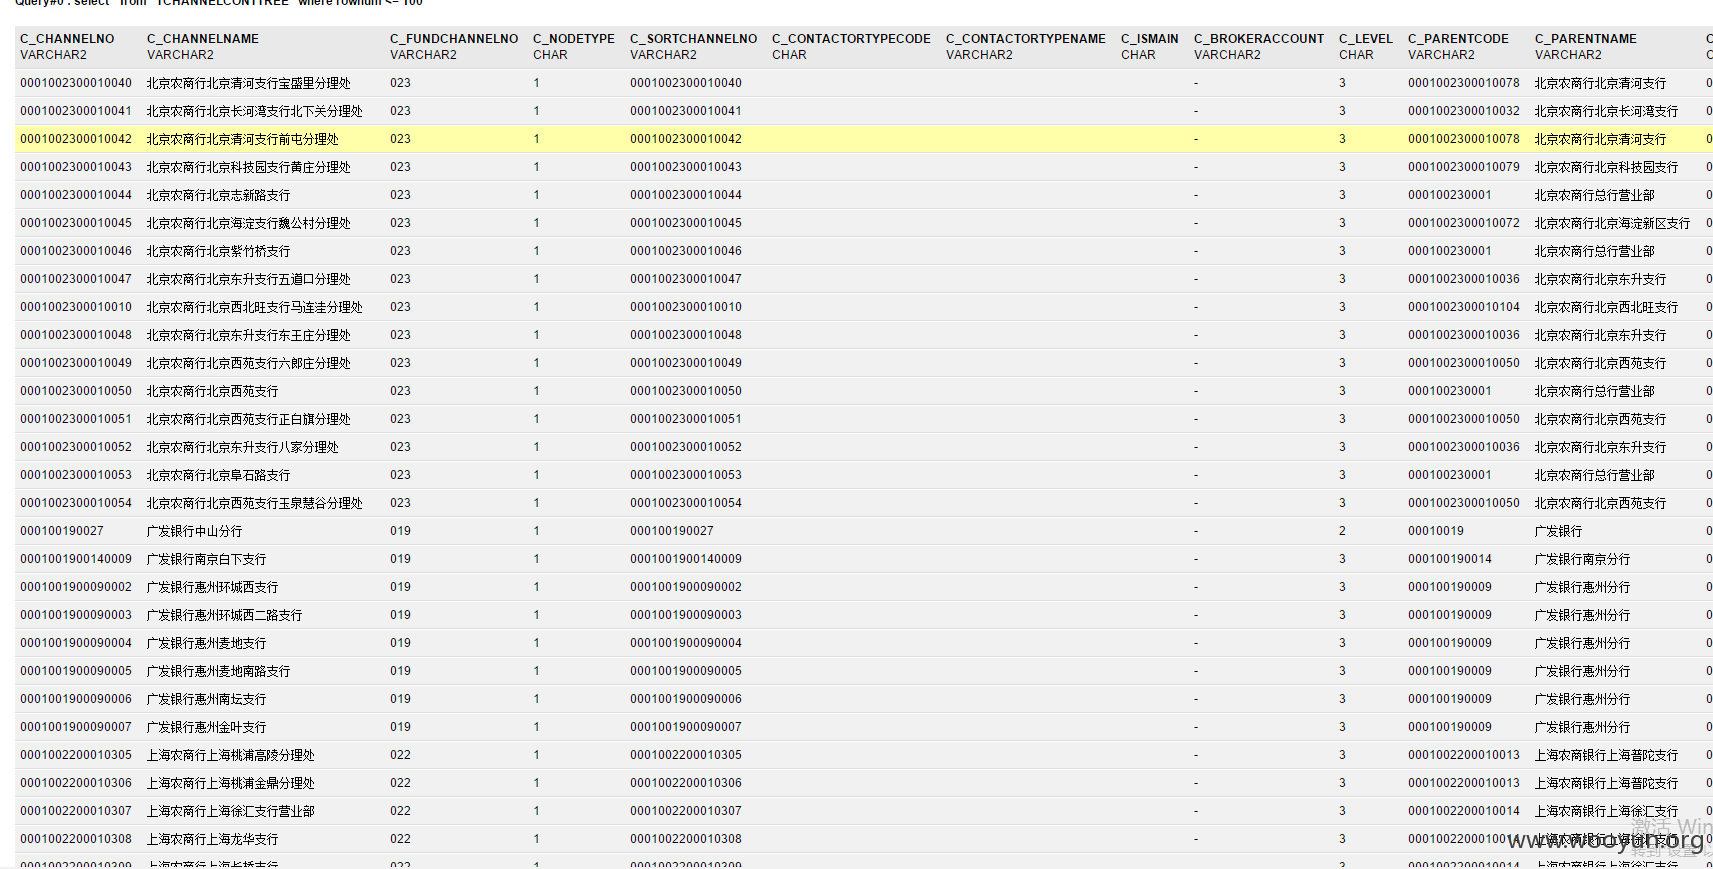Viewport: 1713px width, 869px height.
Task: Click channel name 北京农商行北京阜石路支行
Action: click(x=219, y=475)
